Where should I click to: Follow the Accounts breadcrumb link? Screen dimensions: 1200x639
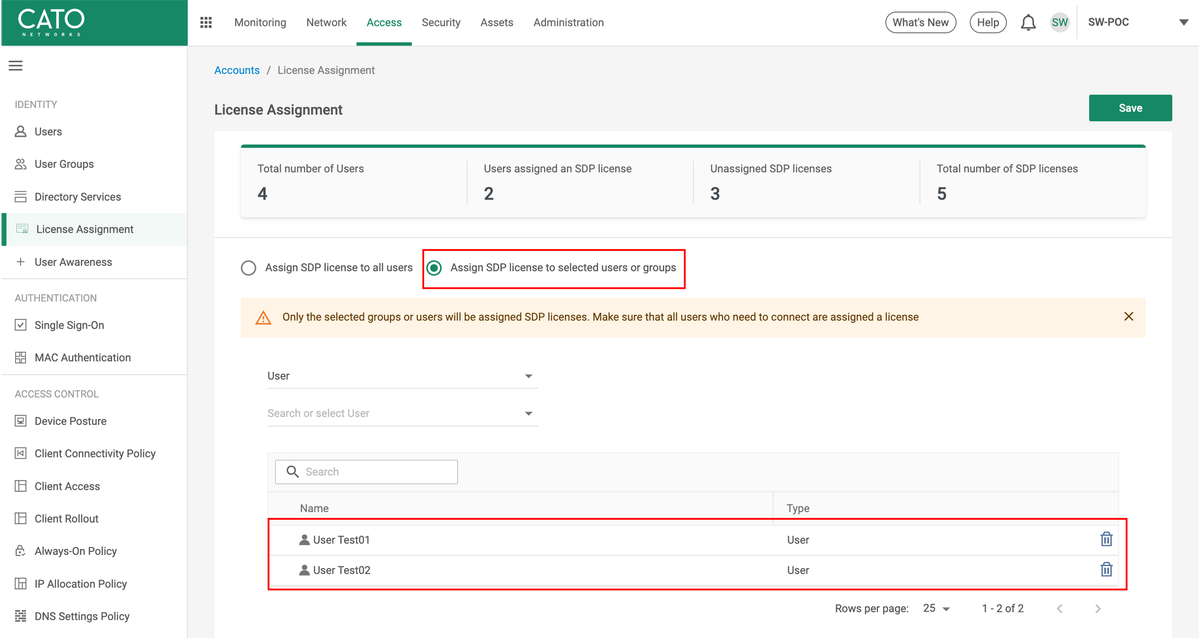237,70
